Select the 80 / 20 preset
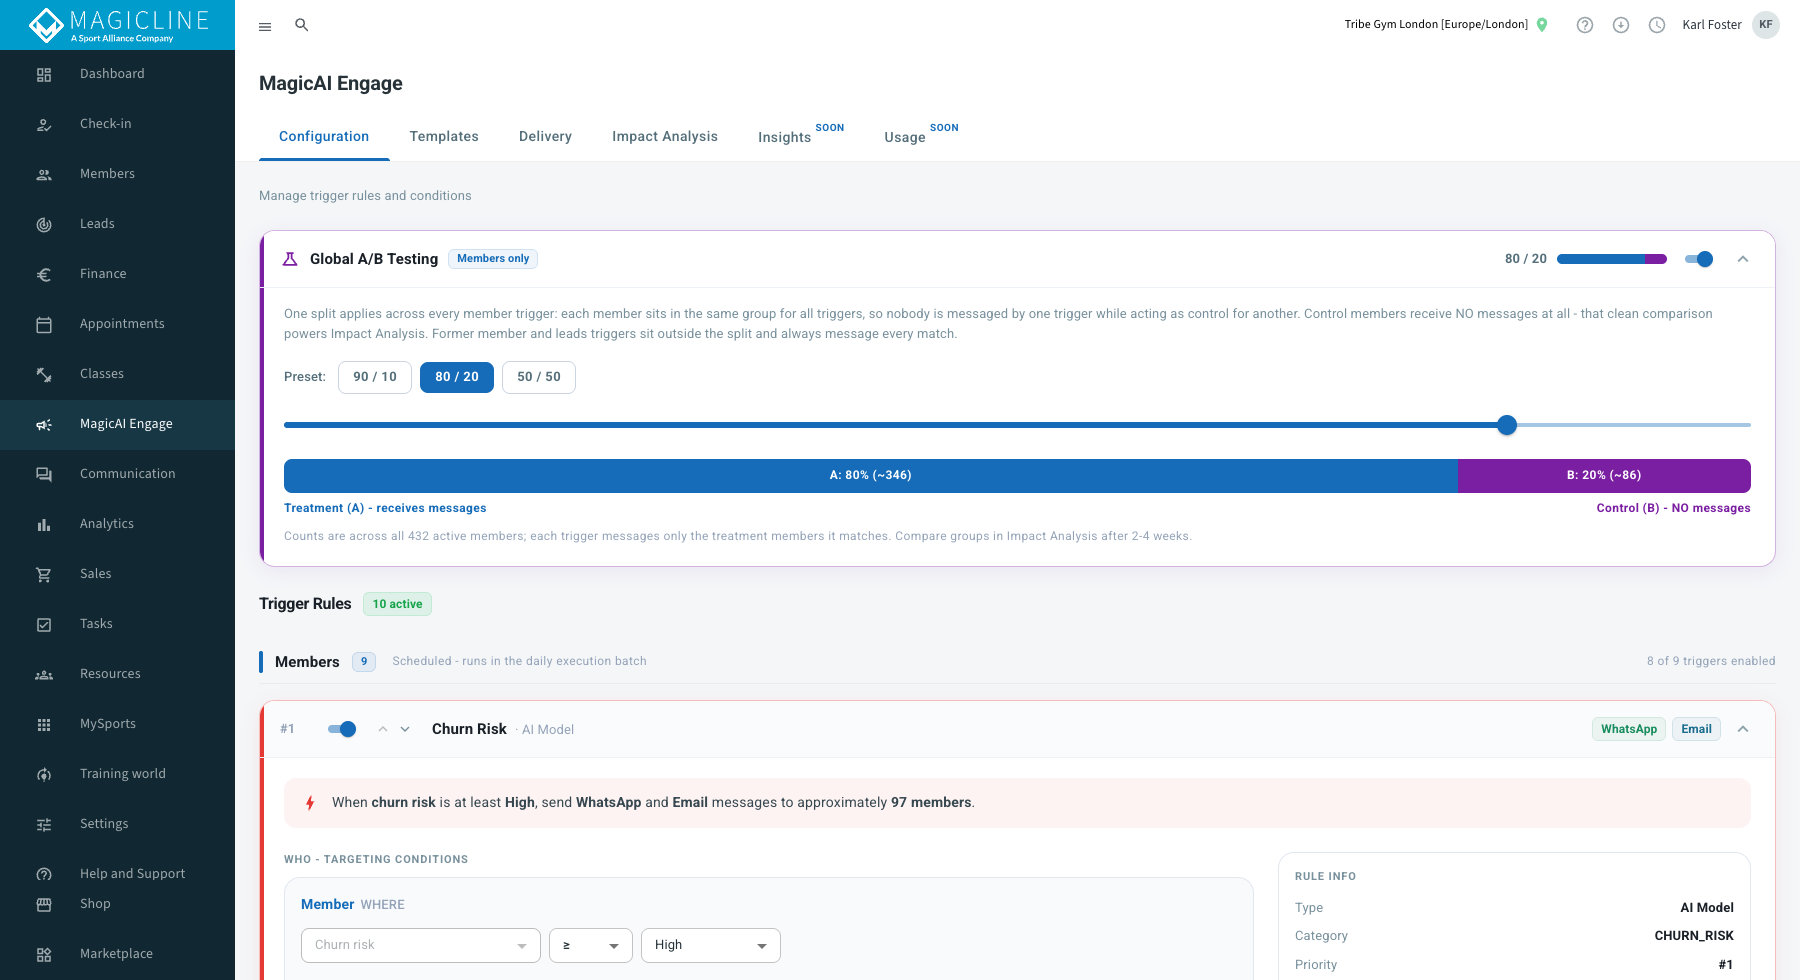This screenshot has width=1800, height=980. tap(457, 377)
